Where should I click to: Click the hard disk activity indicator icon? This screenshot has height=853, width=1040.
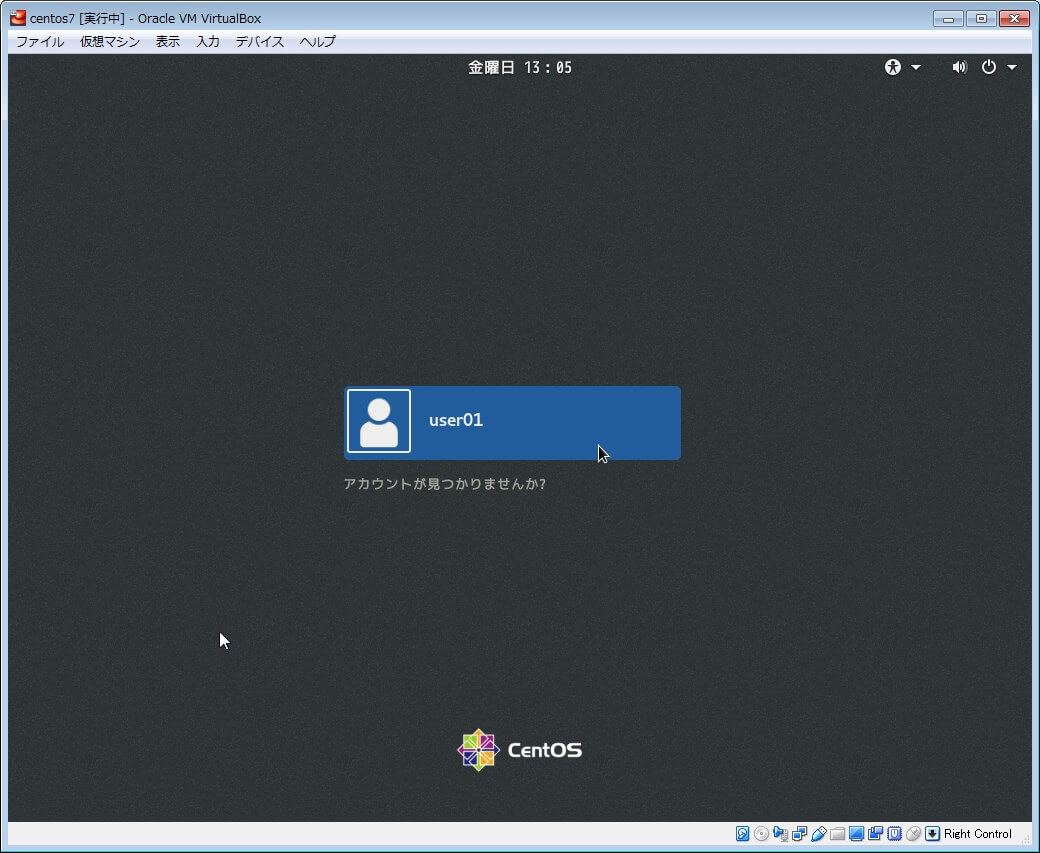743,834
